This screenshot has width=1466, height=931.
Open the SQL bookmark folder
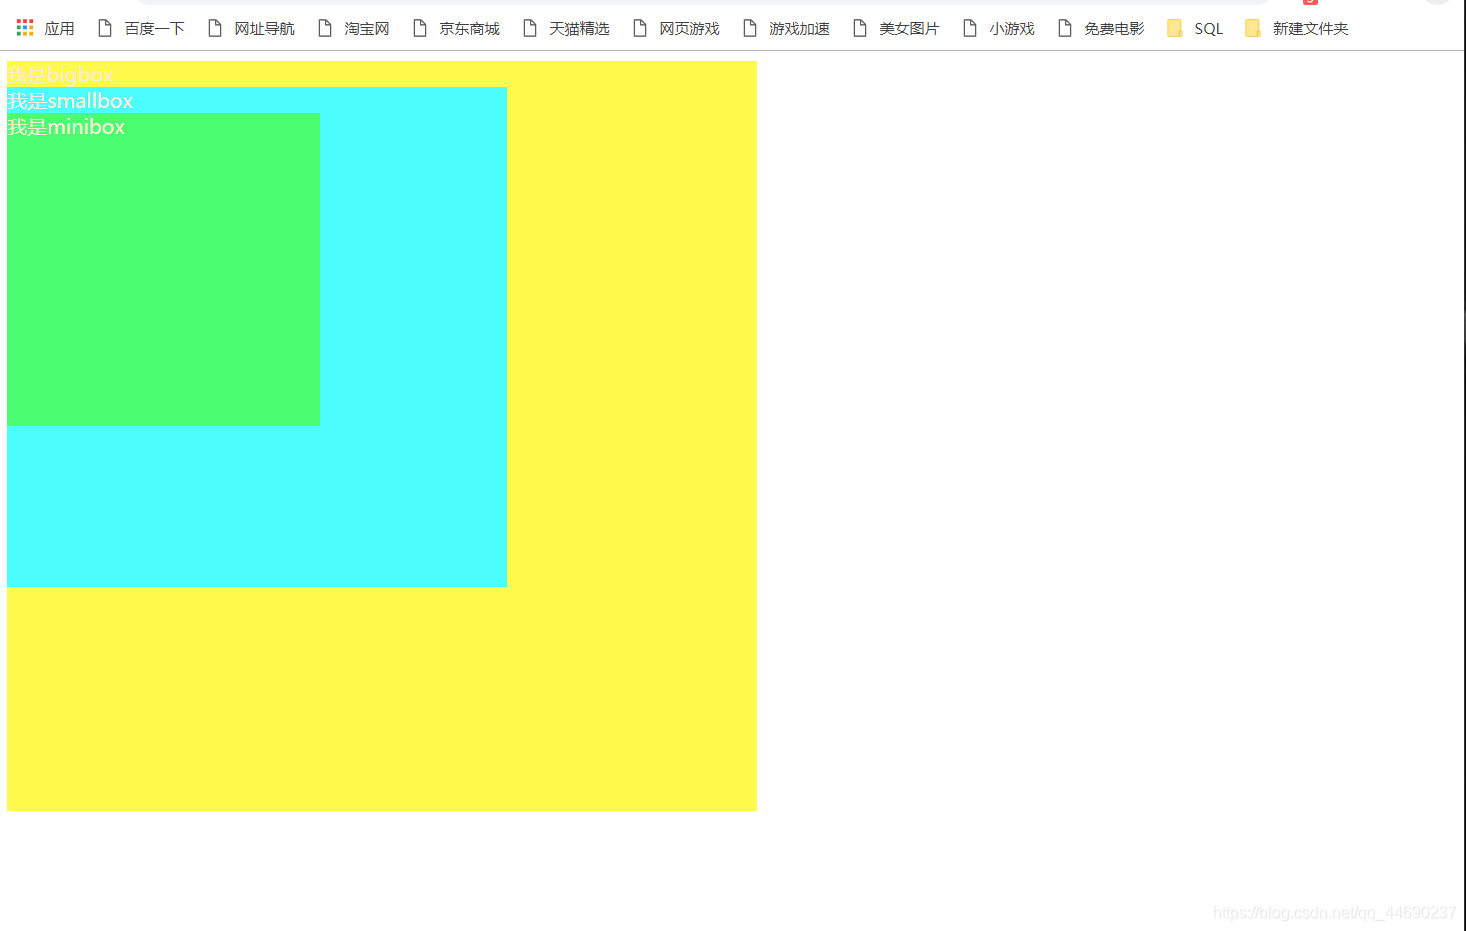(x=1195, y=28)
